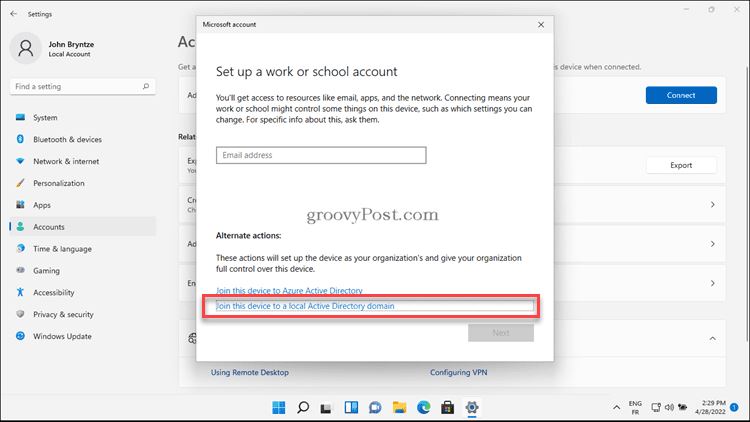Click the volume icon in system tray

coord(669,408)
